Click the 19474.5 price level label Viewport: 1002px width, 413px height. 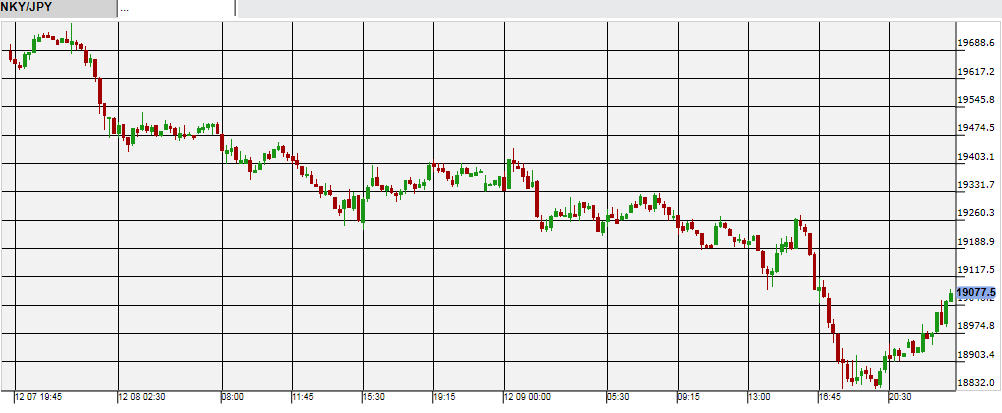(976, 128)
